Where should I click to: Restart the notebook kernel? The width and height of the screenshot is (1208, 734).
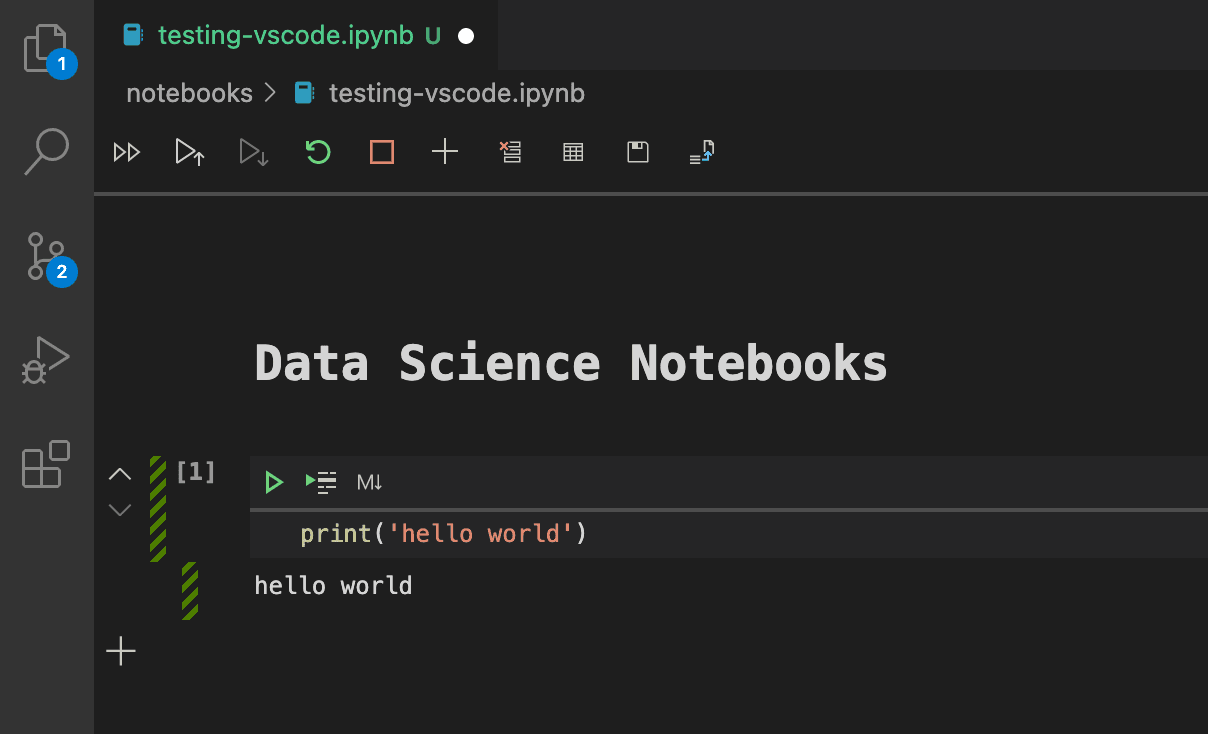click(x=317, y=152)
